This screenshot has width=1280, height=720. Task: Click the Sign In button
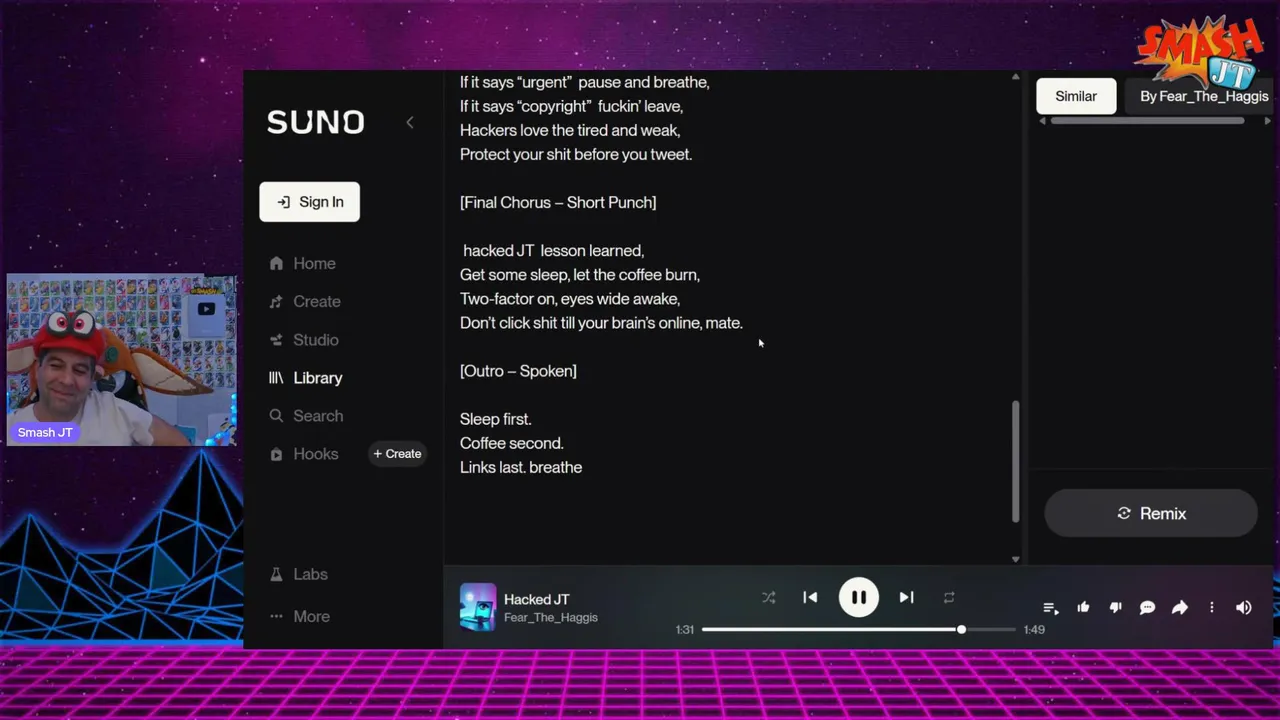pos(309,202)
